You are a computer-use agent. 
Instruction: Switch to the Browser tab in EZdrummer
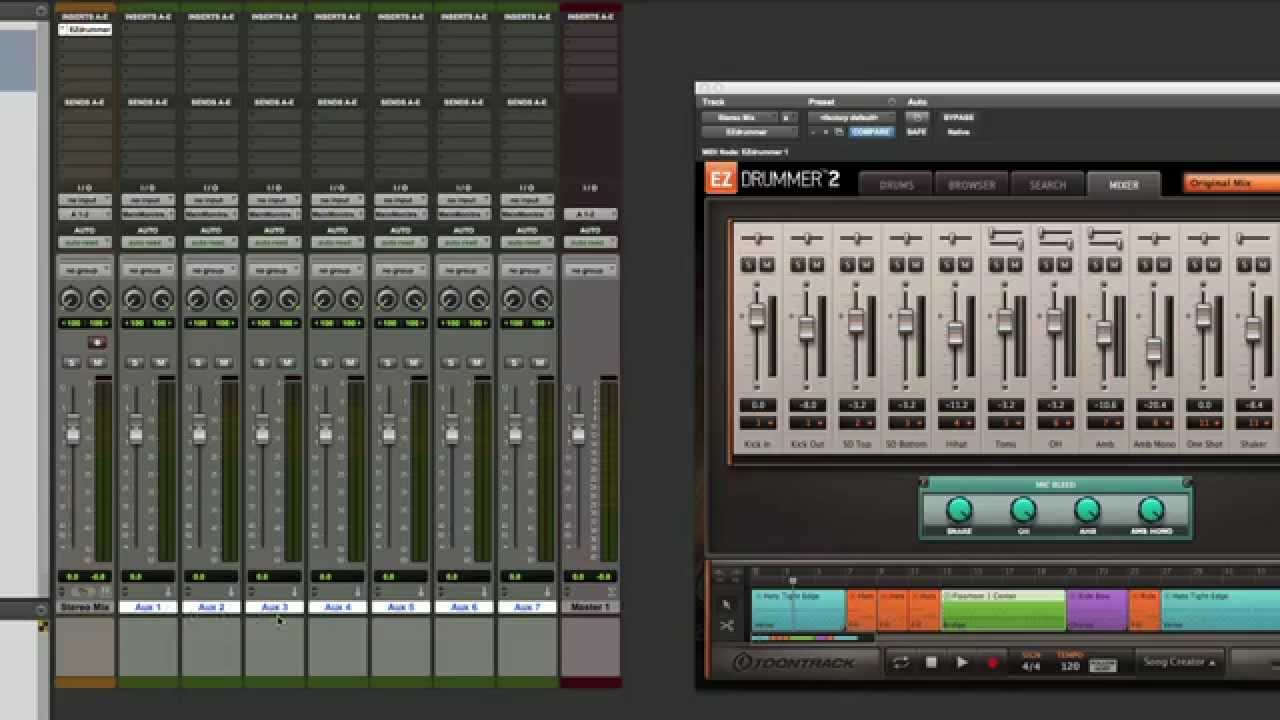click(972, 184)
